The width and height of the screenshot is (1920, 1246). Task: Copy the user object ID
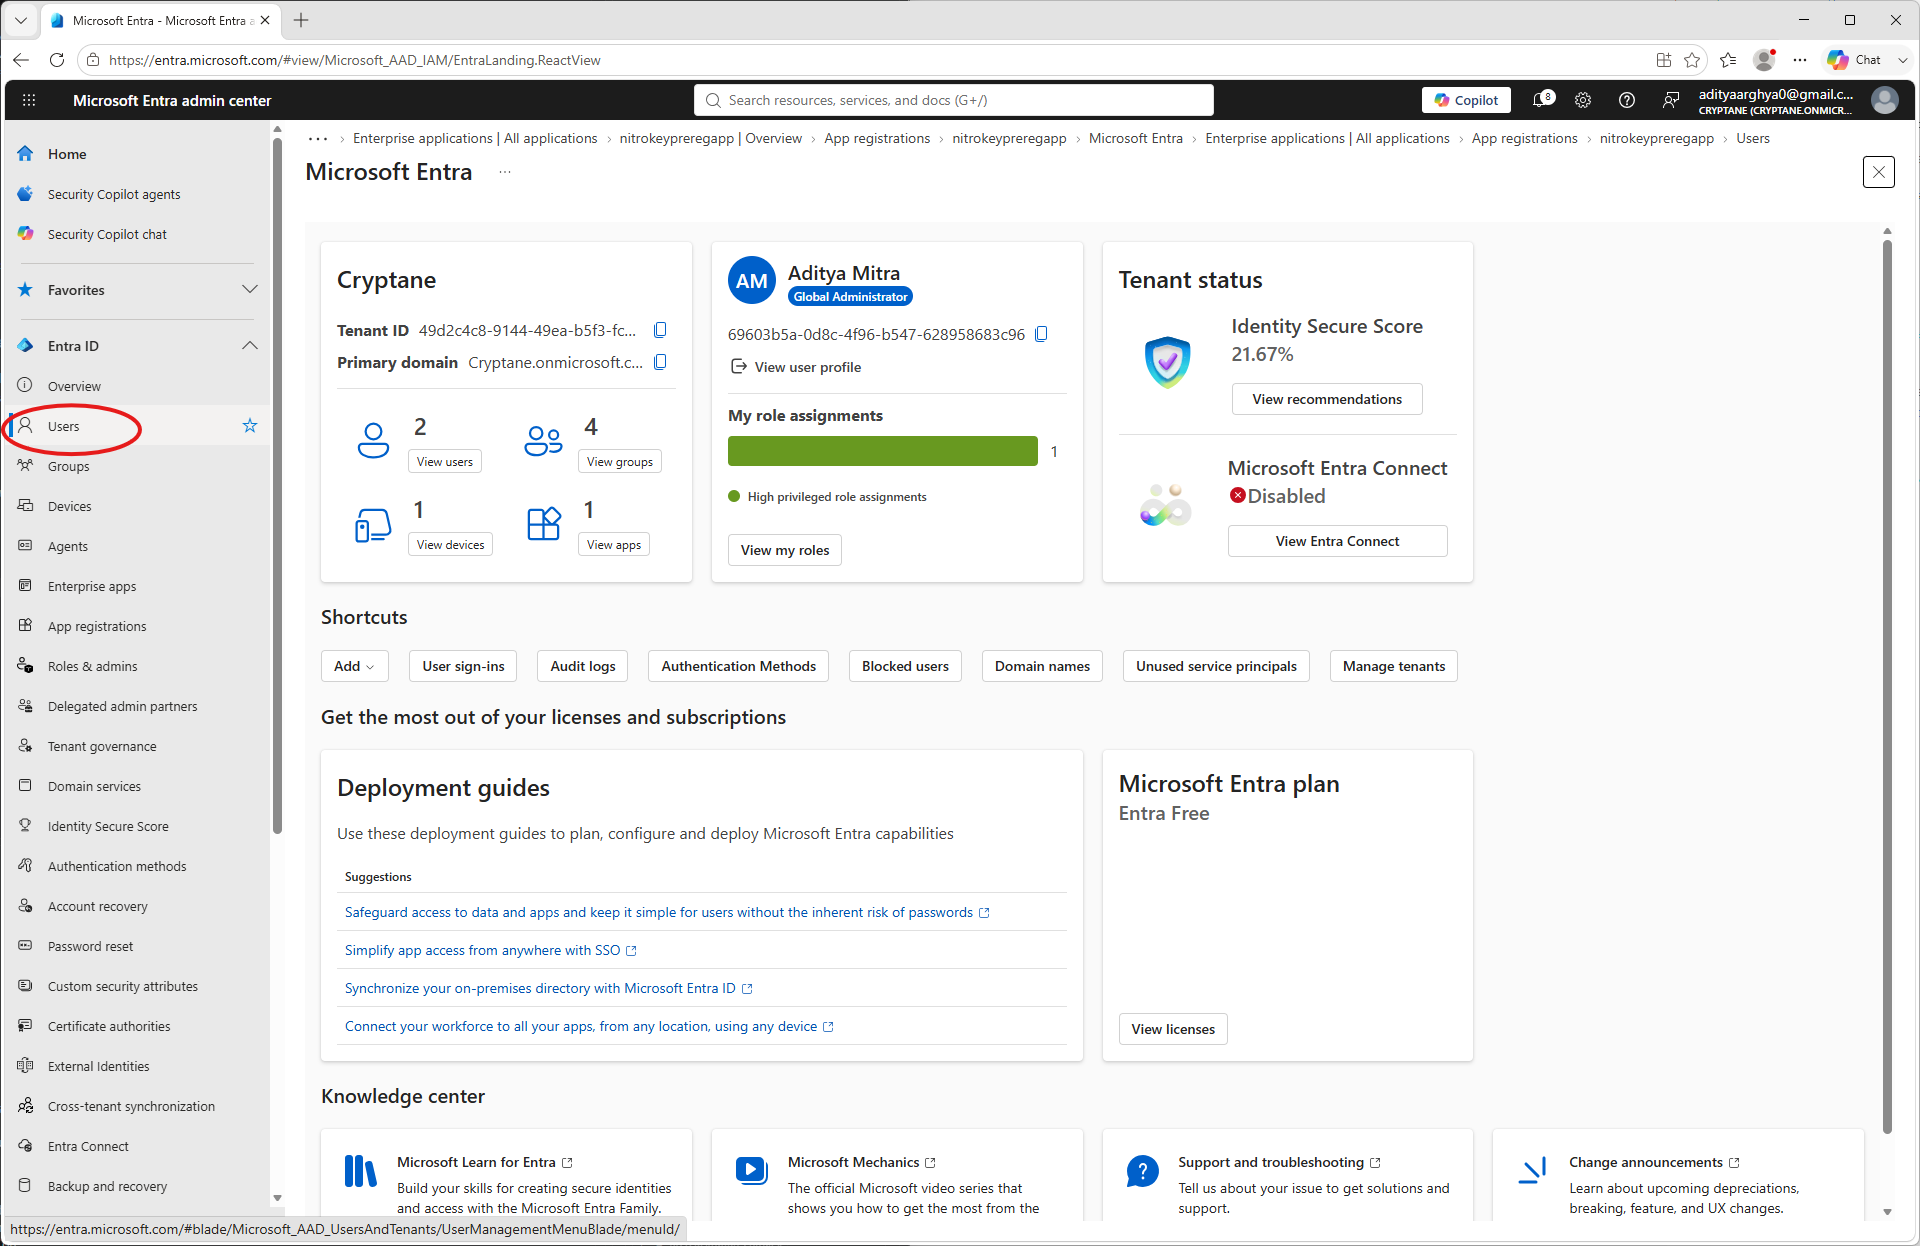[x=1041, y=334]
